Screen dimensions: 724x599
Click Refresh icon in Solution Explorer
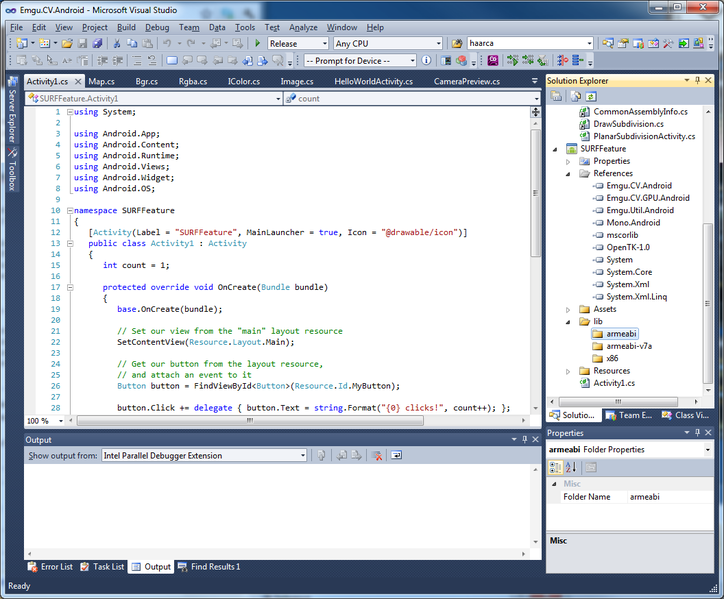(x=591, y=96)
